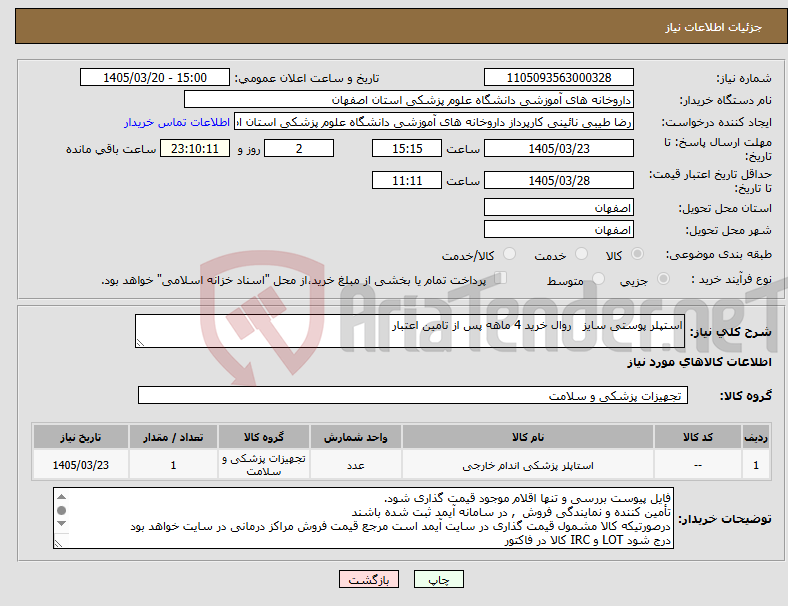
Task: Click the کد کالا column header
Action: point(698,437)
